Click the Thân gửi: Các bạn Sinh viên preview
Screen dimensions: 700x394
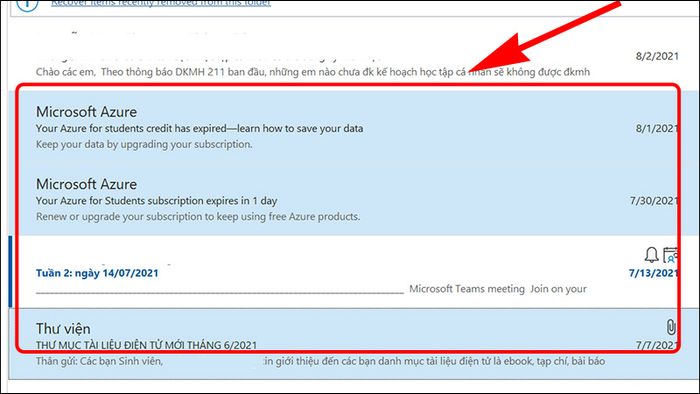pos(99,361)
